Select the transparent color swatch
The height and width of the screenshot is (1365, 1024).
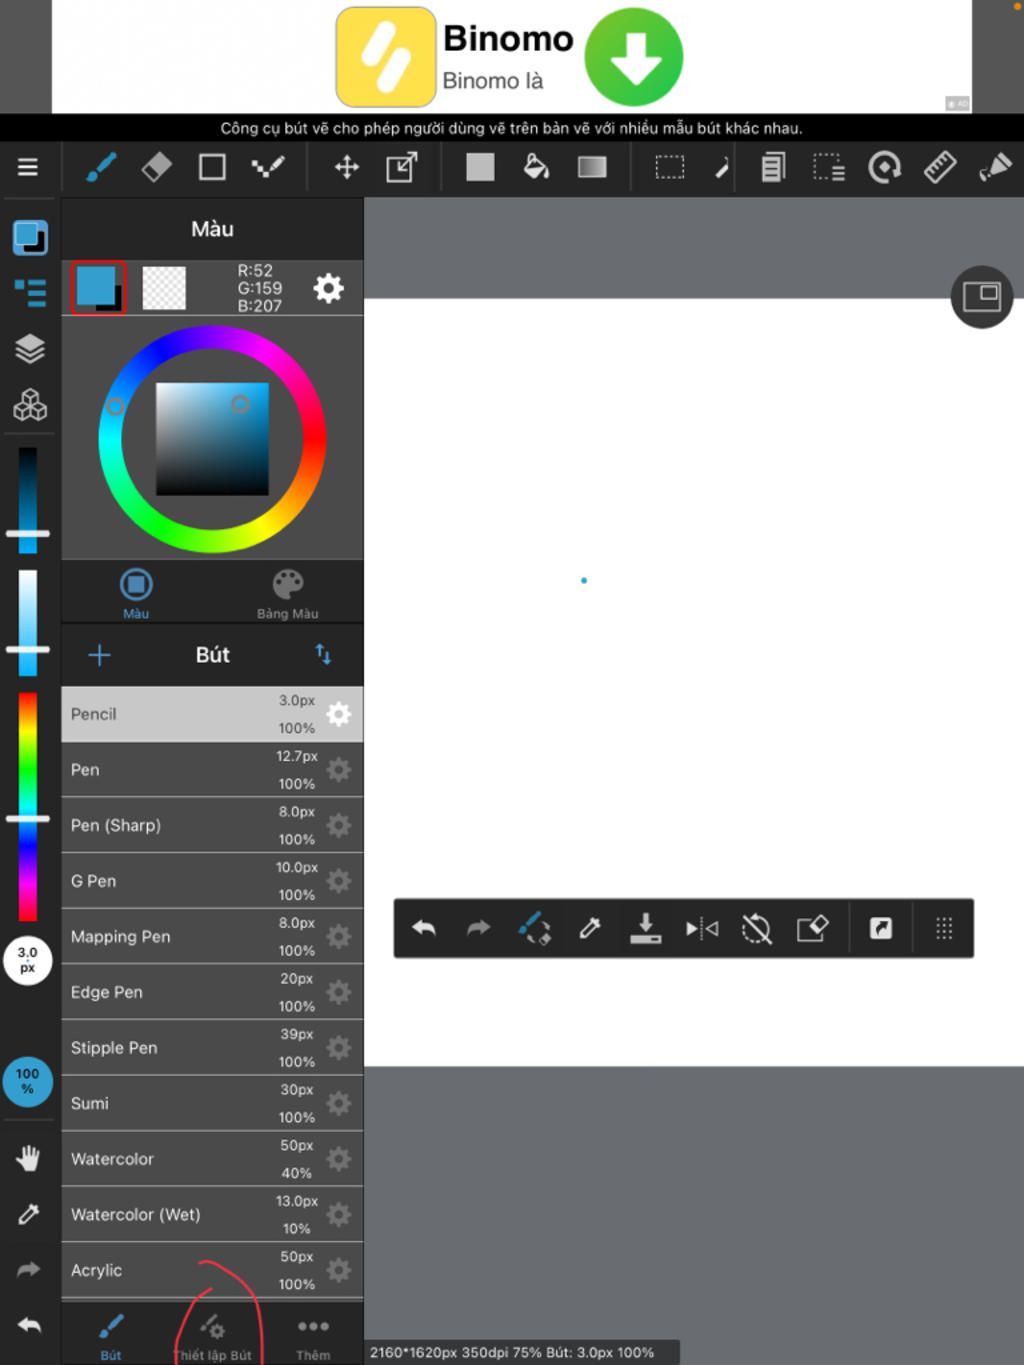[164, 288]
